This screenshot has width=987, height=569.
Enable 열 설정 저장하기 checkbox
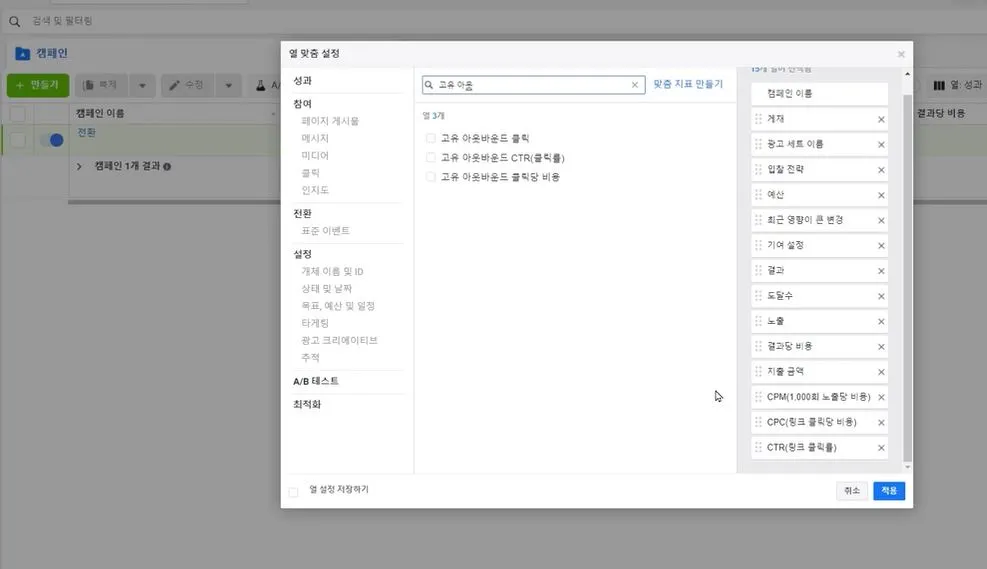click(x=293, y=492)
